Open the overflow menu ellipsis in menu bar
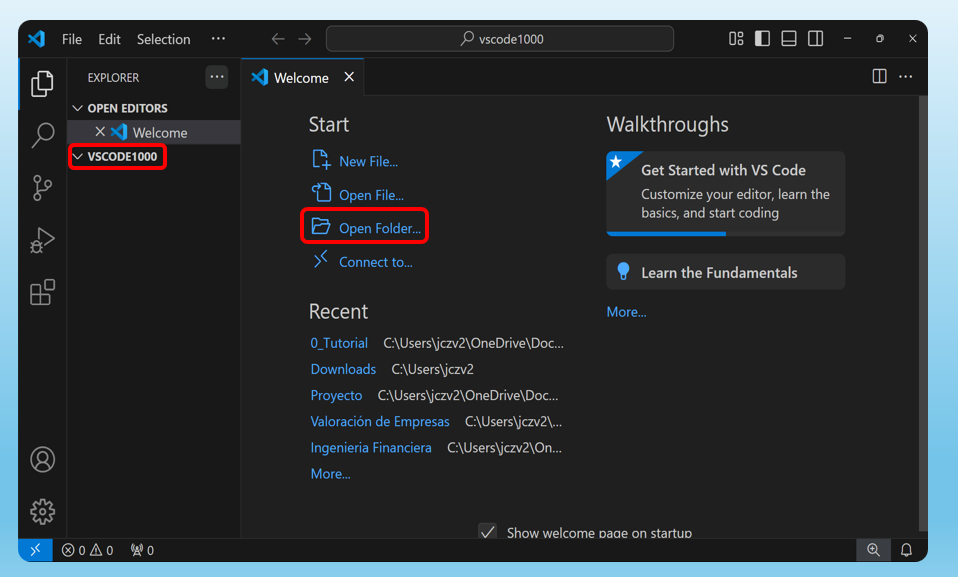This screenshot has width=958, height=577. (x=218, y=39)
